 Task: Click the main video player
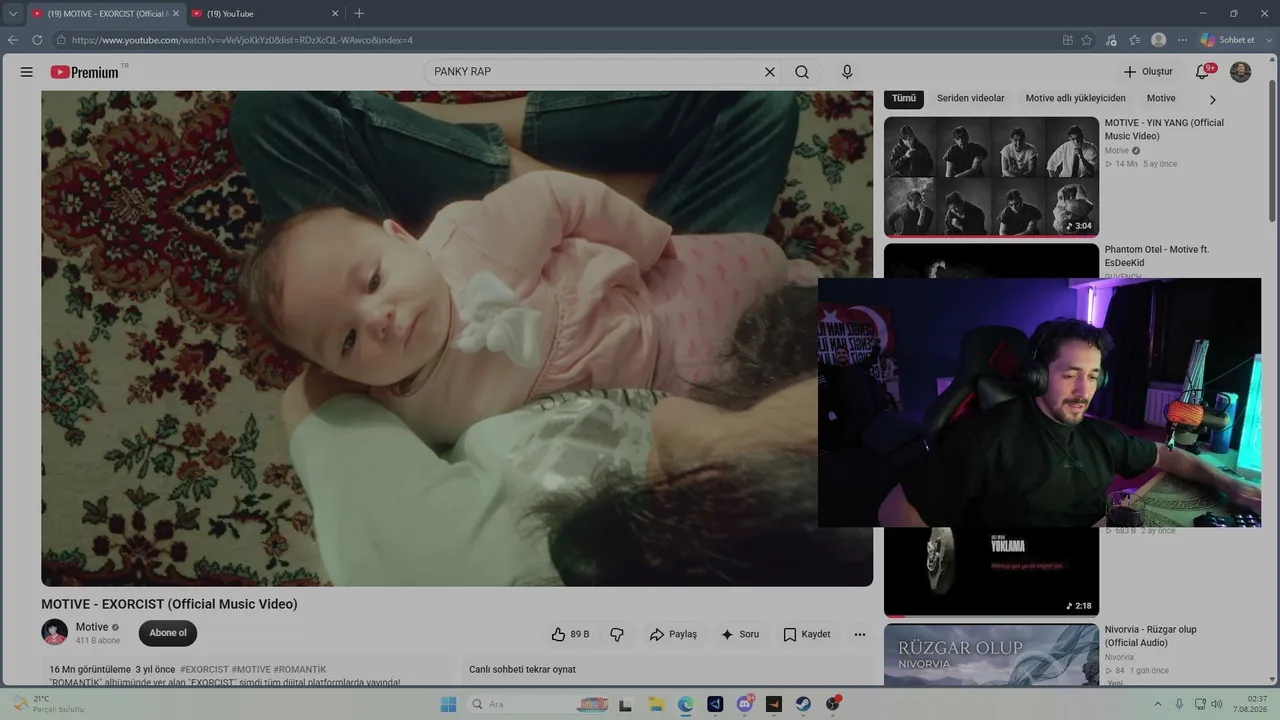pos(457,338)
